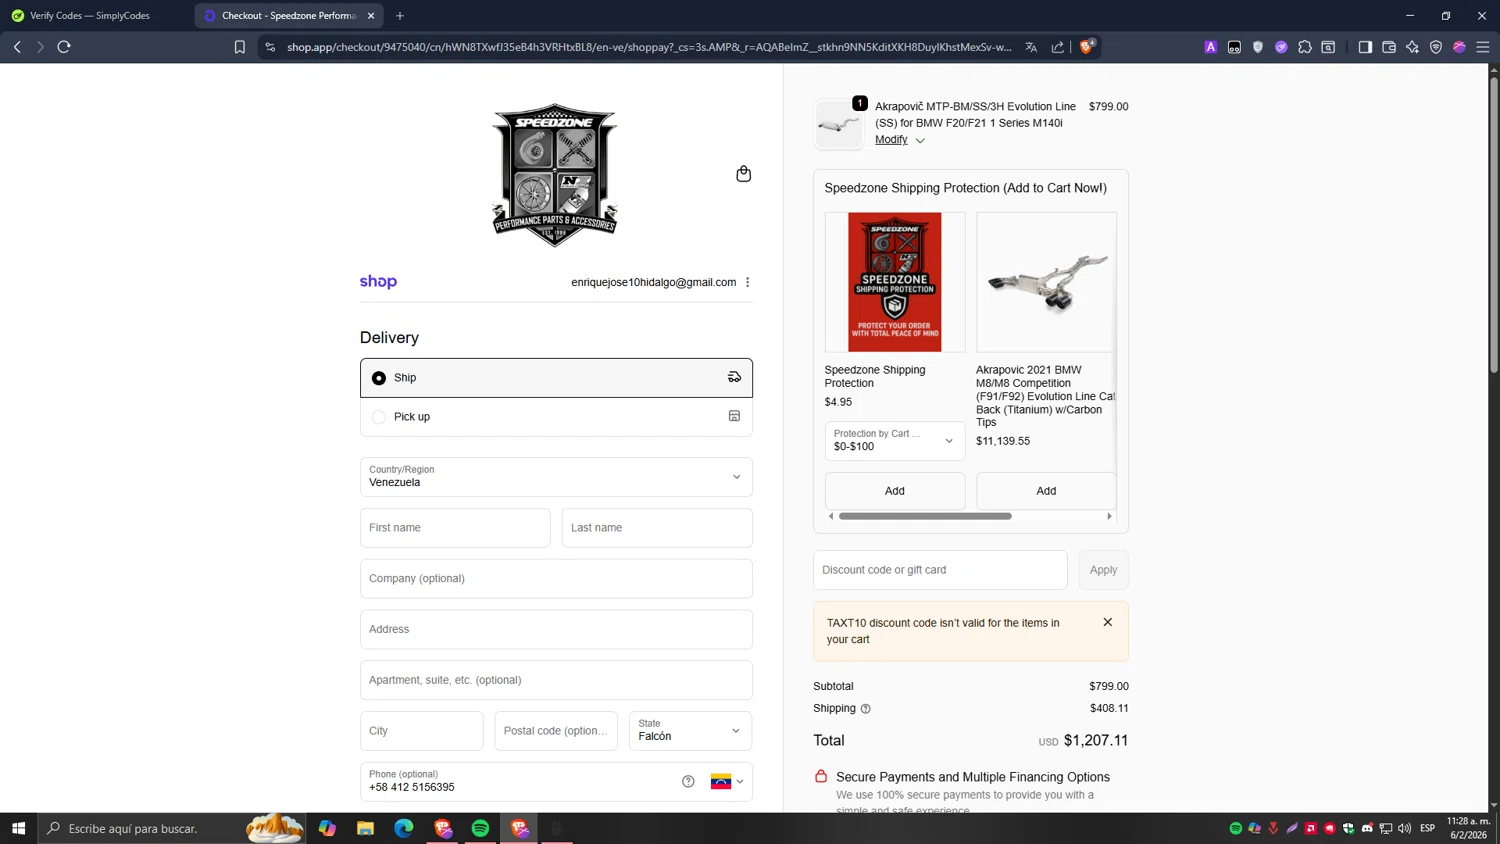Dismiss the TAXT10 invalid code message
The image size is (1500, 844).
pos(1108,622)
